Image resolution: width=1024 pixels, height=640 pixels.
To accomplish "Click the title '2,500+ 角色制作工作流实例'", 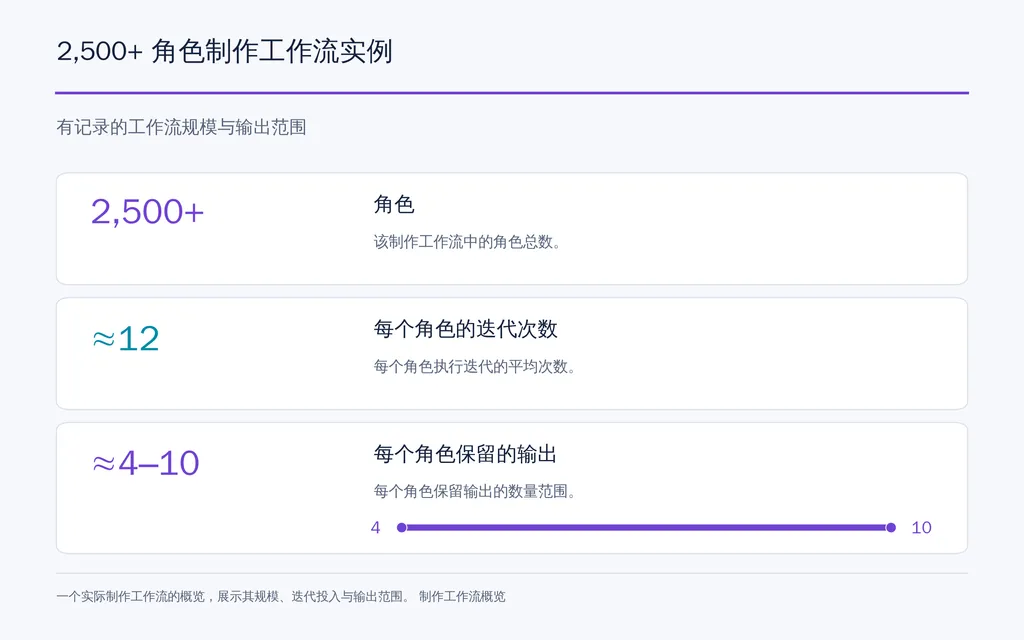I will [x=224, y=52].
